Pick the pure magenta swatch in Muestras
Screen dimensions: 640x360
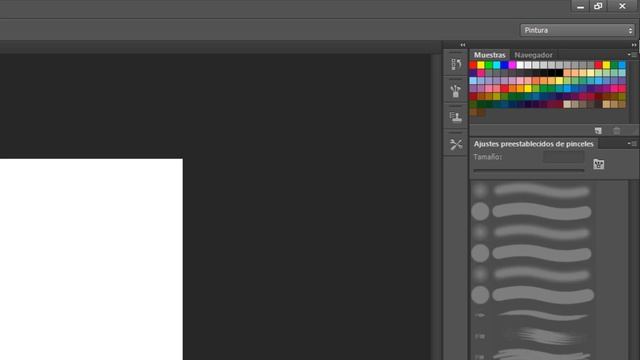(512, 65)
